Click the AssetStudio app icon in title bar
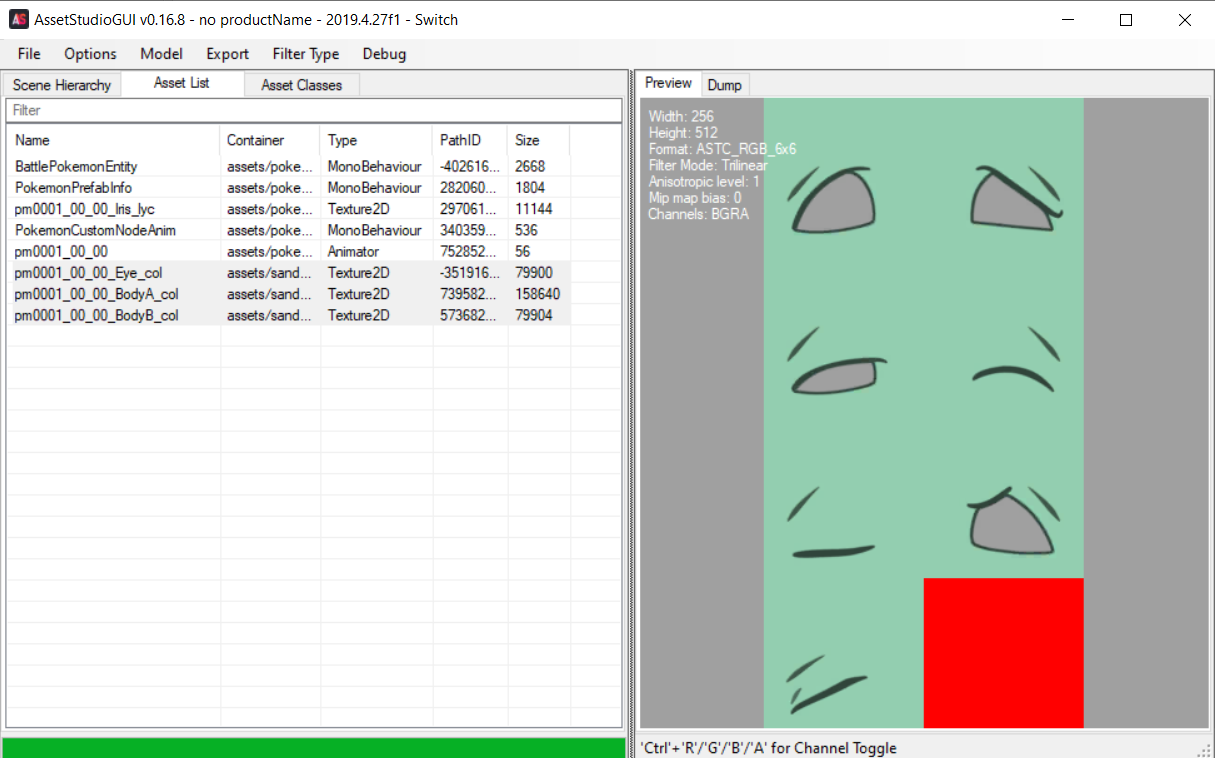 [18, 19]
